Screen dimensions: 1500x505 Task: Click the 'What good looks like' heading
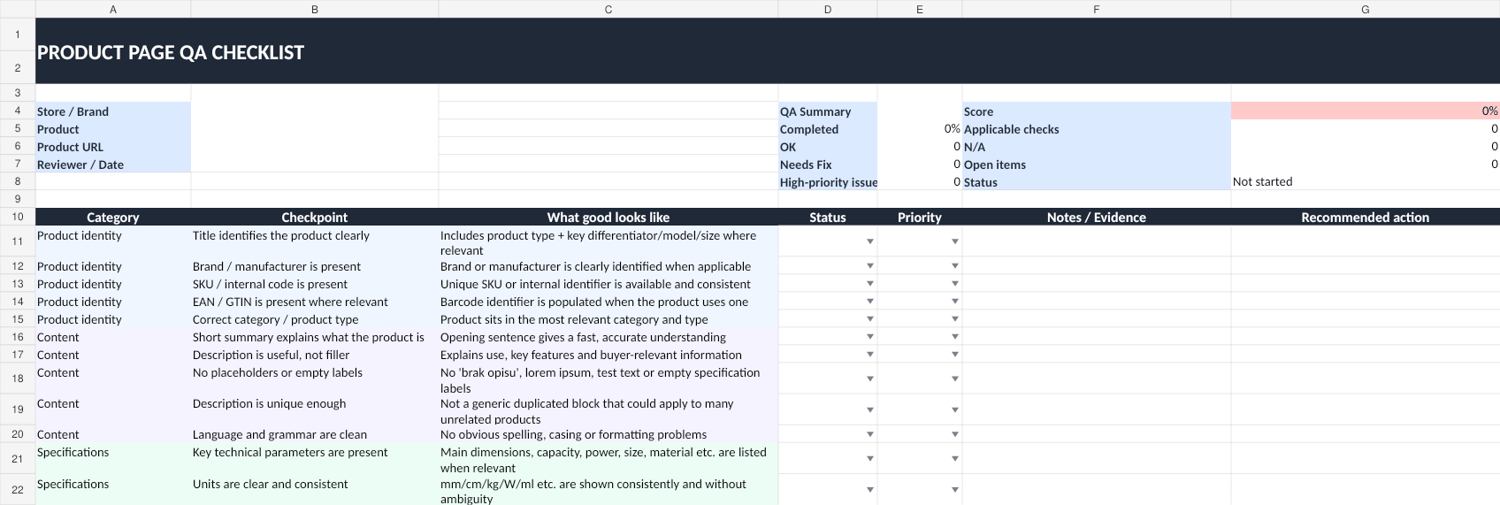click(608, 217)
